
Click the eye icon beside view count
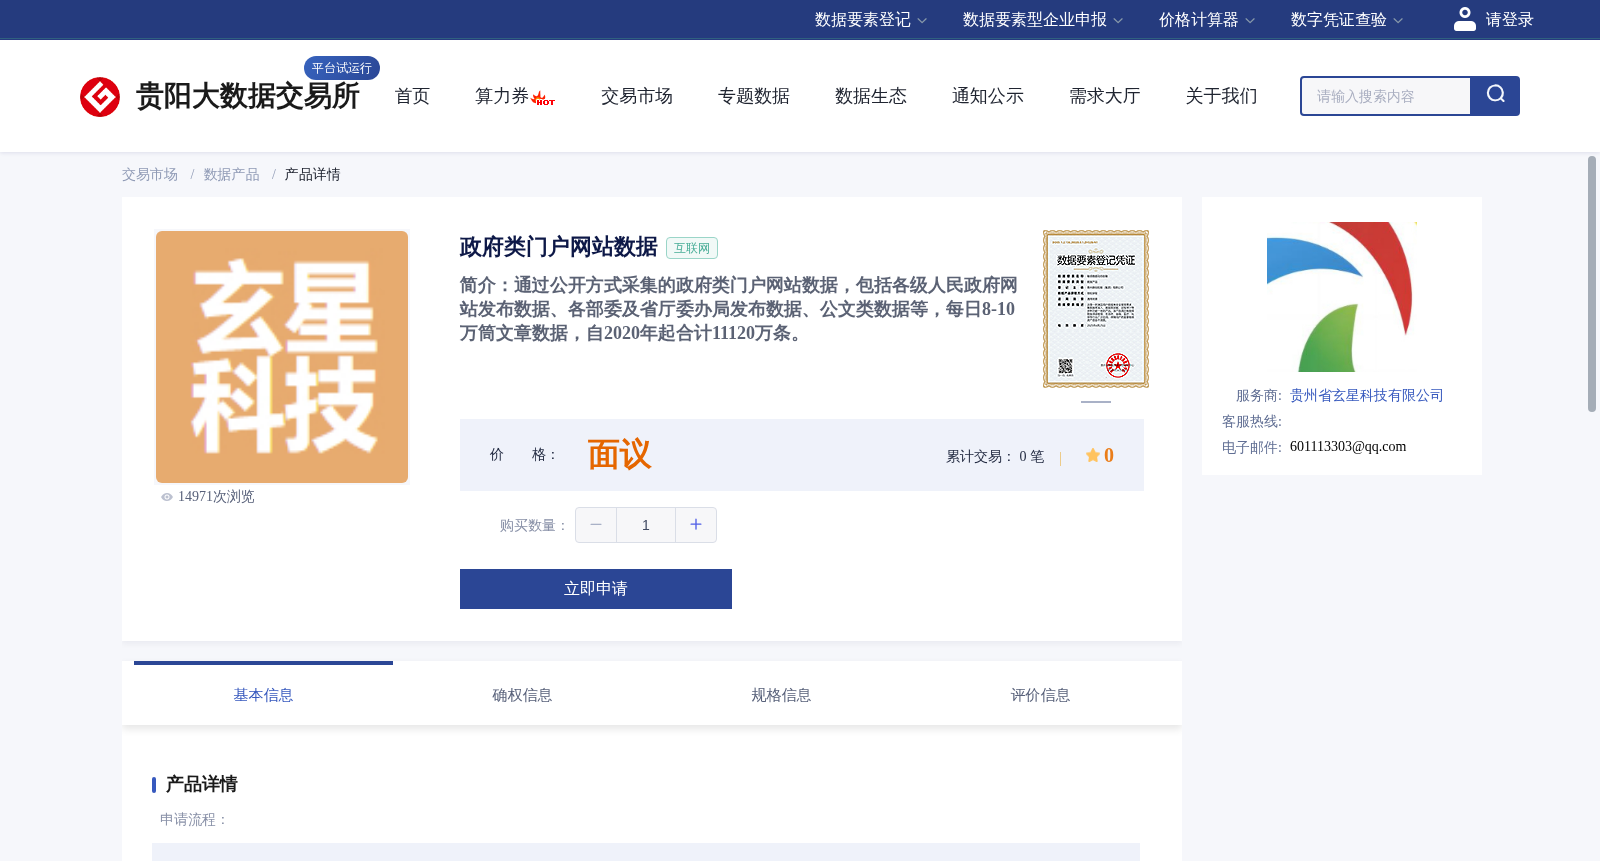[167, 497]
